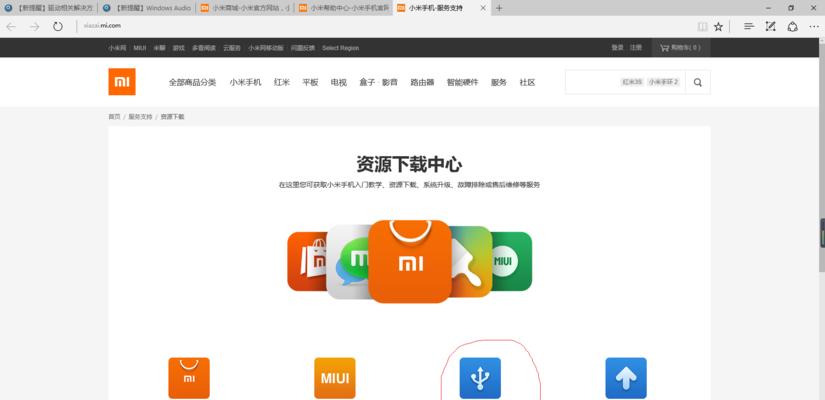Open the blue USB driver download icon
The height and width of the screenshot is (400, 825).
(480, 378)
